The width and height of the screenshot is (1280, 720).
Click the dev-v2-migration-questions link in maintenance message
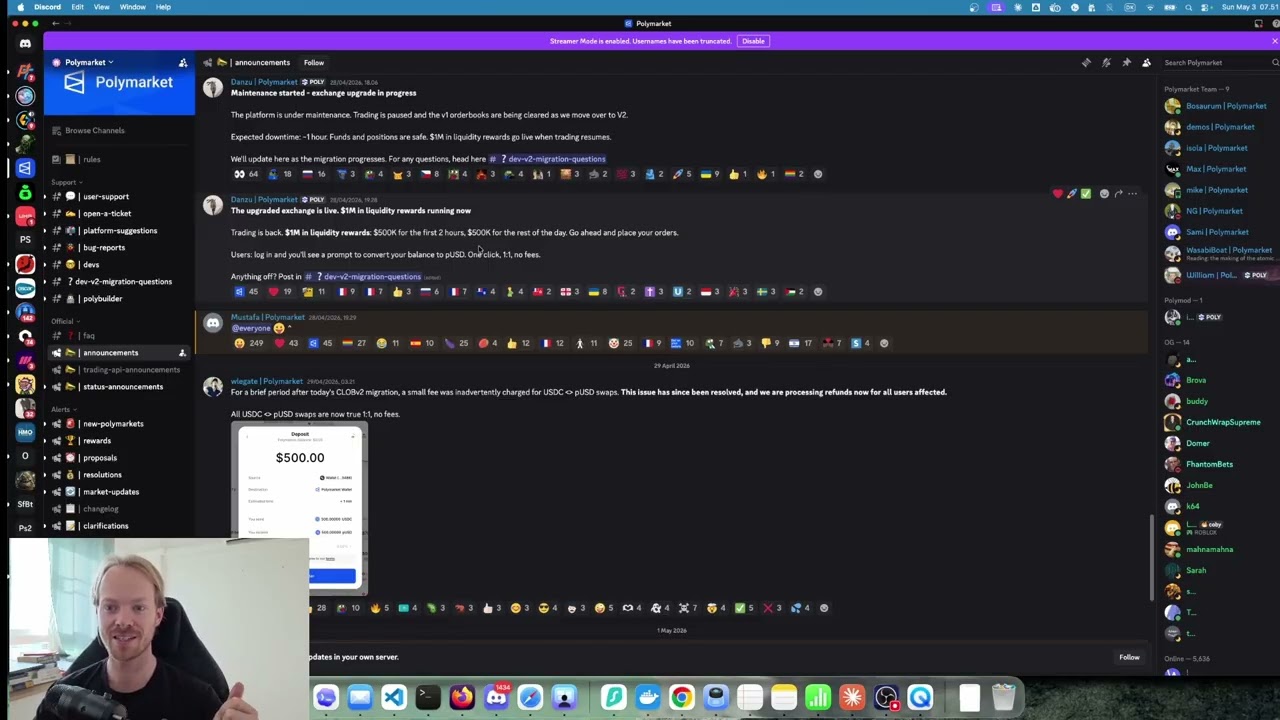[x=548, y=159]
